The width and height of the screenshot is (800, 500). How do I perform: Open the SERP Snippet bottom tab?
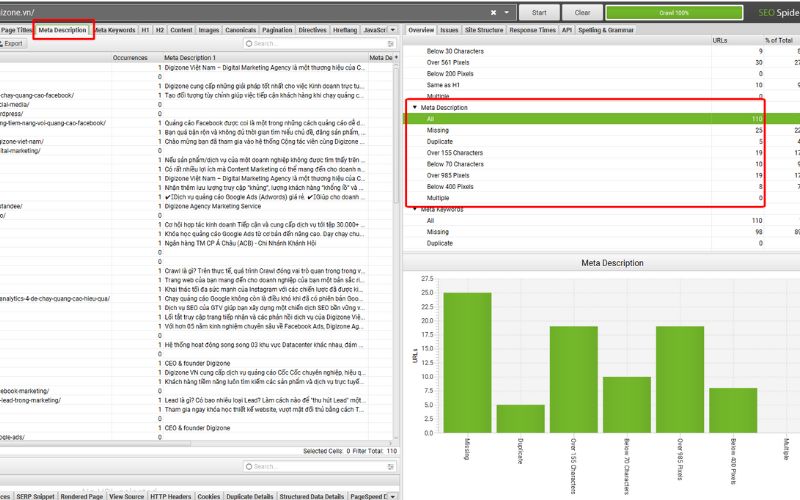pyautogui.click(x=35, y=496)
